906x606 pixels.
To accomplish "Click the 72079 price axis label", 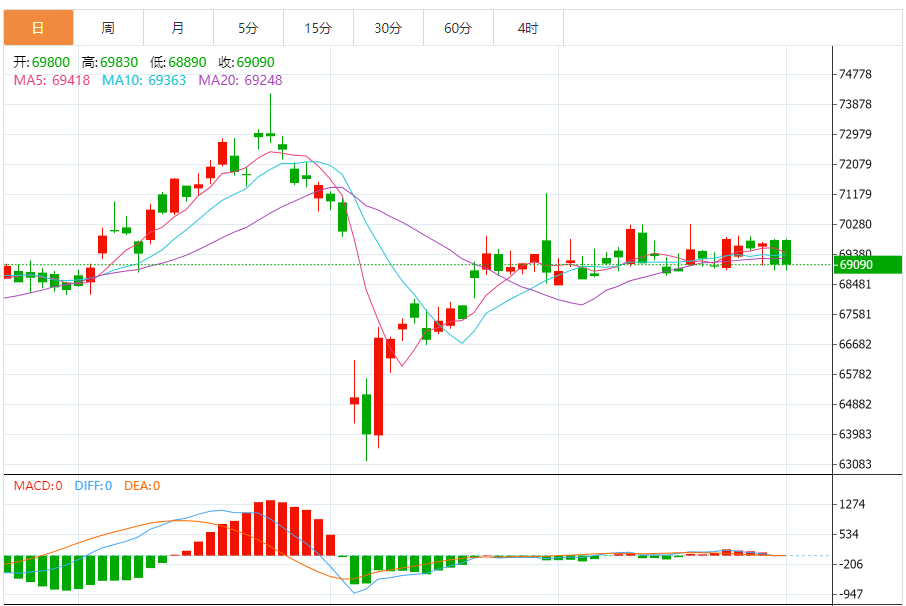I will tap(855, 164).
